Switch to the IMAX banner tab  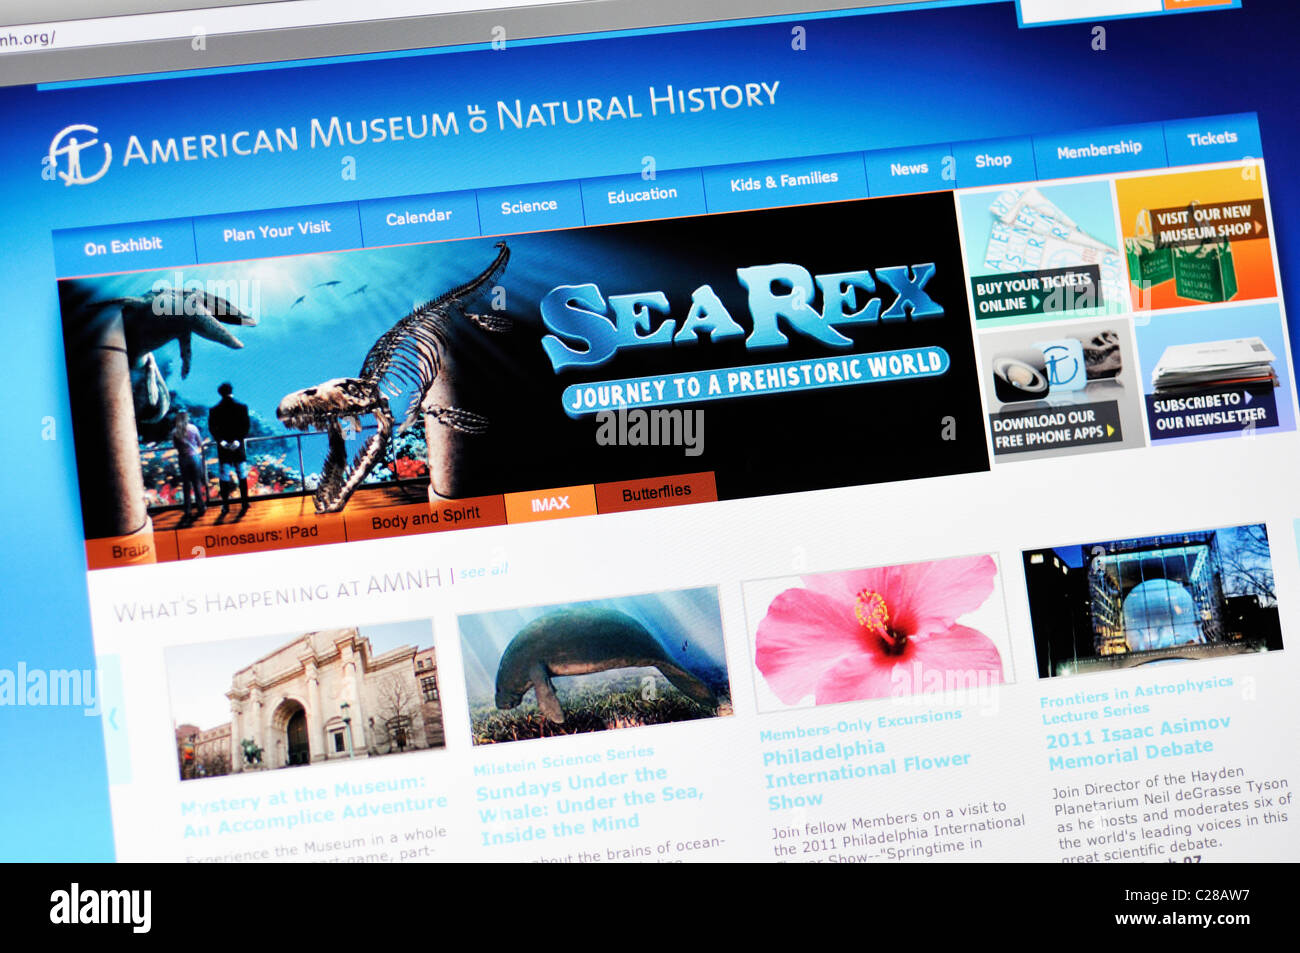(x=550, y=504)
